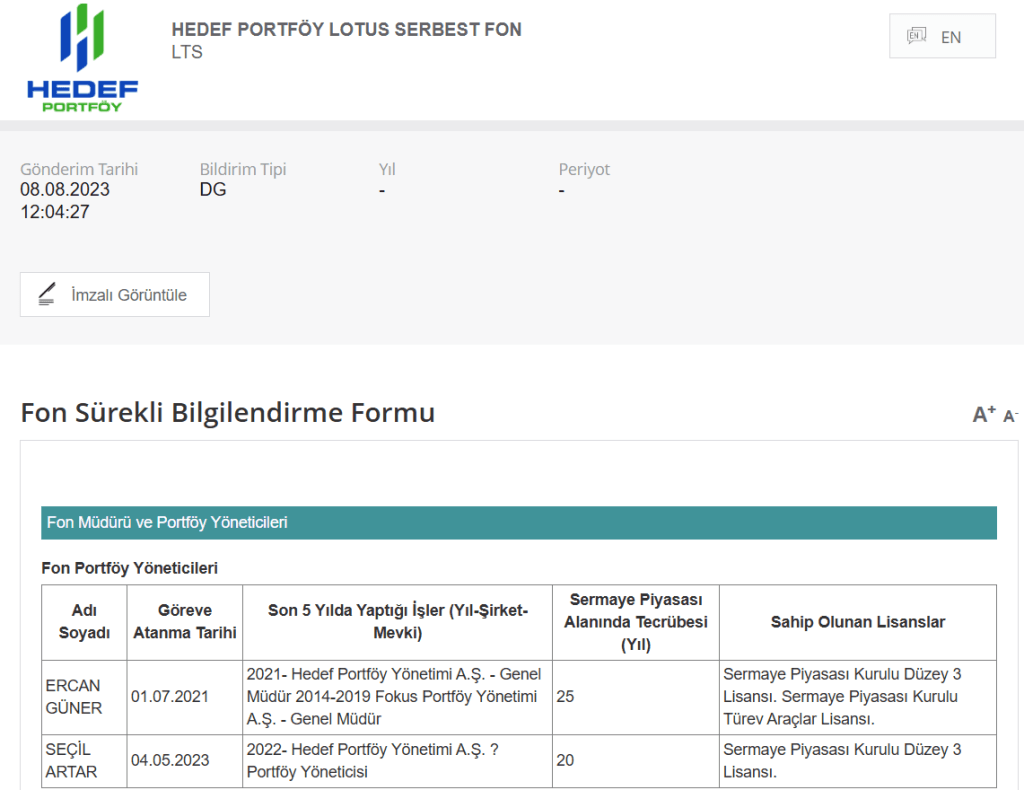Click the Hedef Portföy logo
Viewport: 1024px width, 790px height.
coord(82,58)
